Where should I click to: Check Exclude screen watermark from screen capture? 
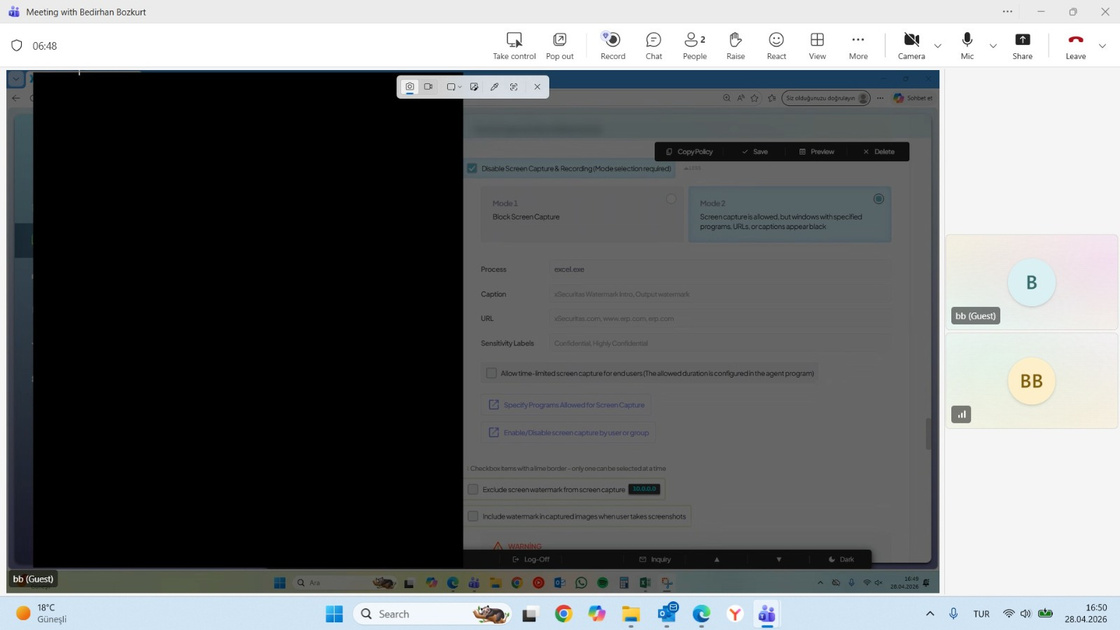[x=473, y=489]
